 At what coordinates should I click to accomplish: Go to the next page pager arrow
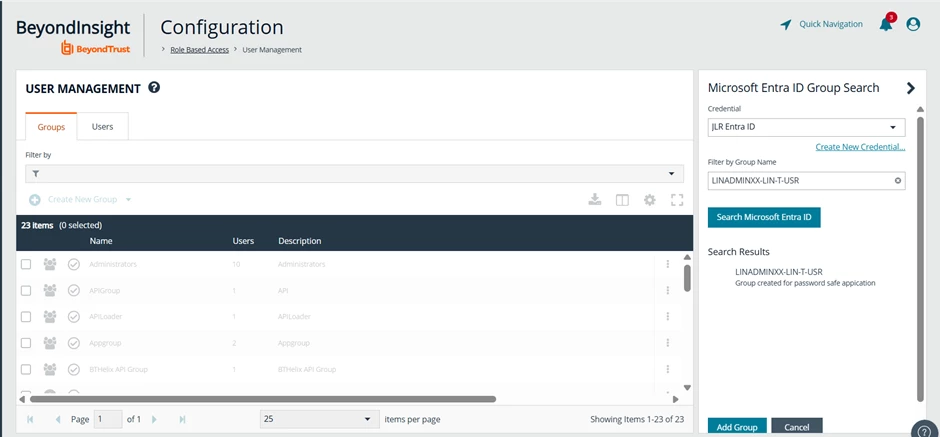point(154,420)
